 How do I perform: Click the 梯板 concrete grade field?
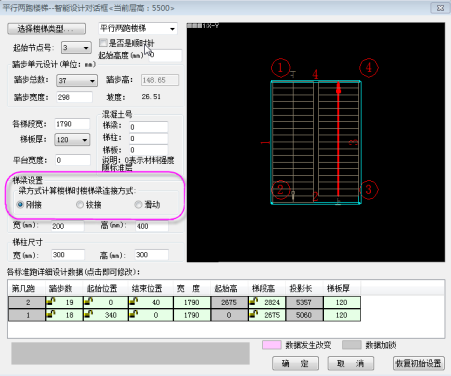(x=148, y=150)
